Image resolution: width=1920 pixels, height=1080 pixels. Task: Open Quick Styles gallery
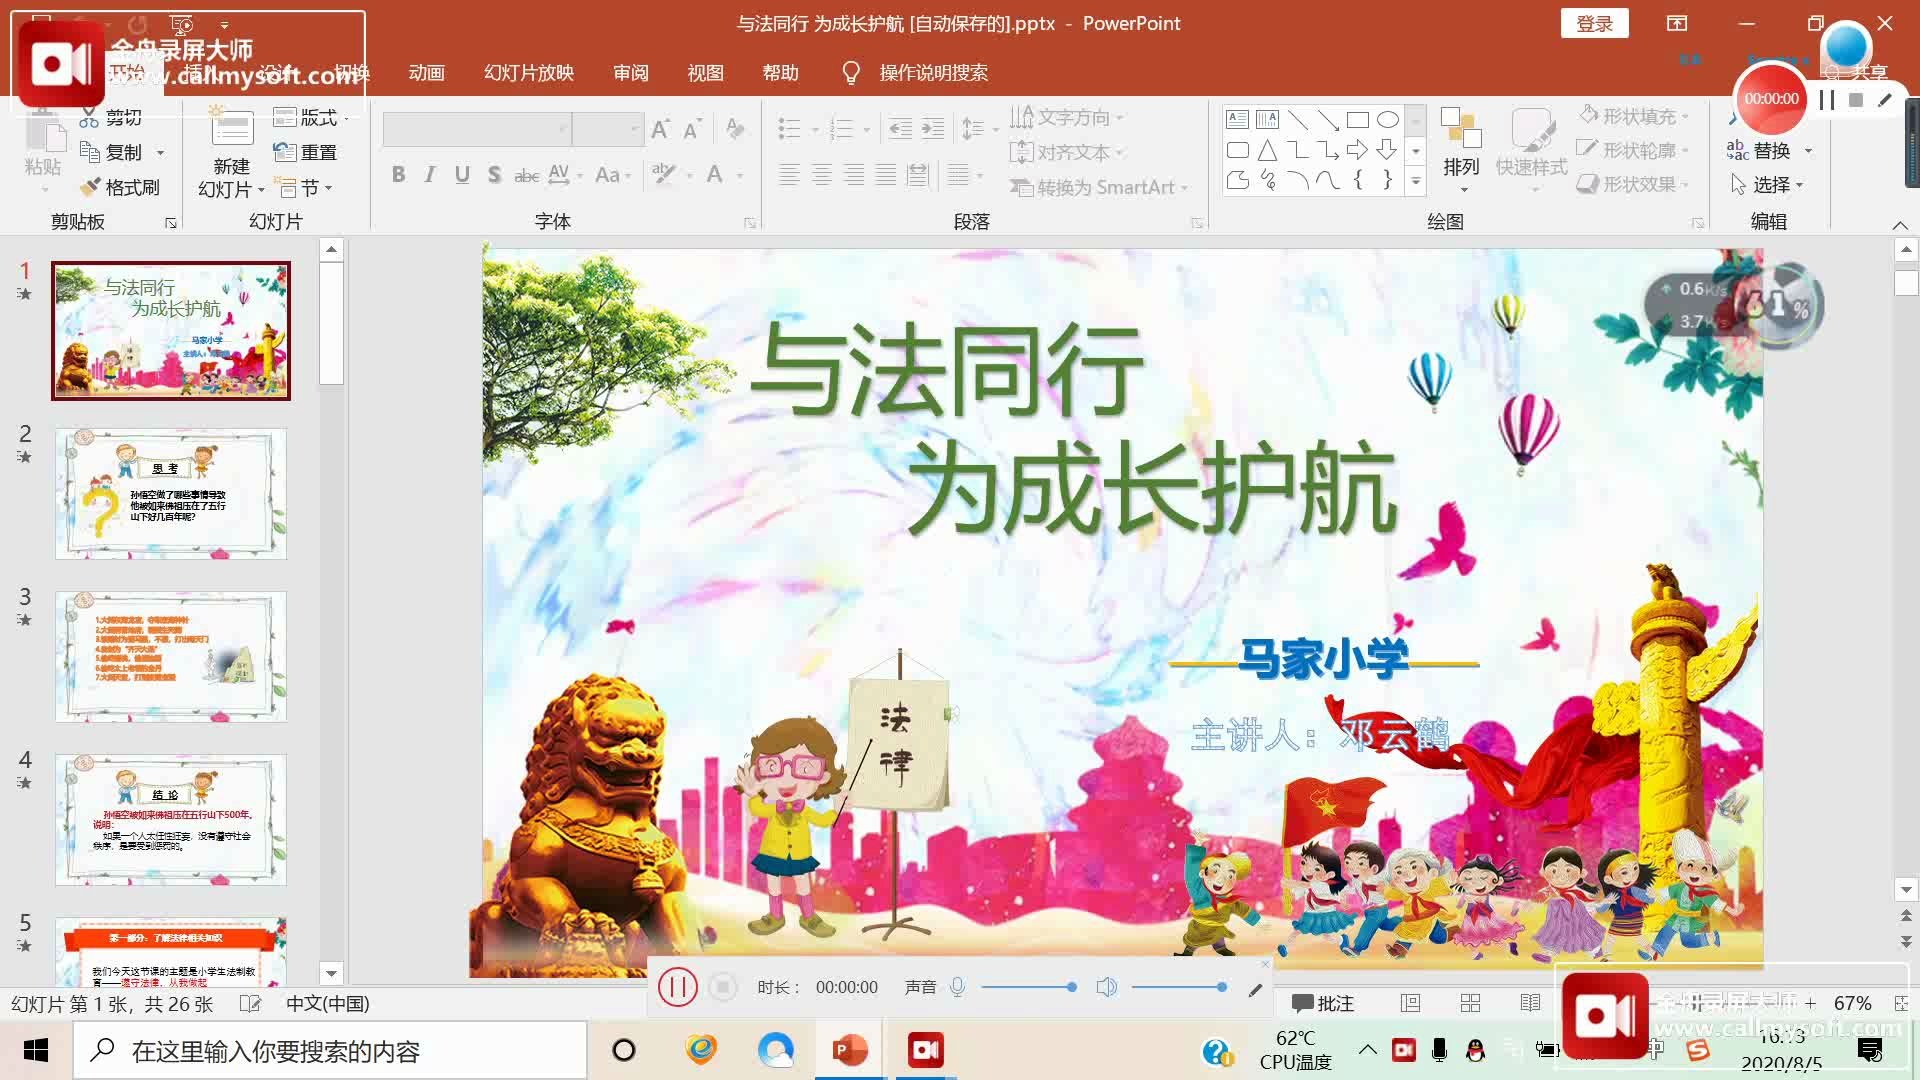tap(1531, 150)
